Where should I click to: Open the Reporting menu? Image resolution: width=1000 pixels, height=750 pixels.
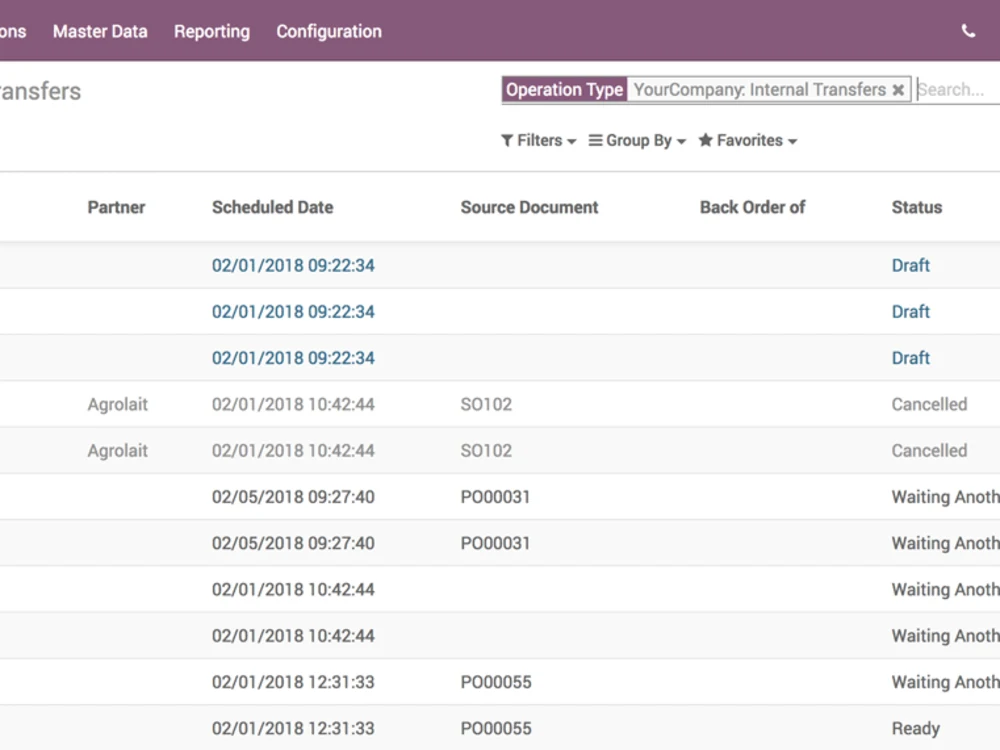212,31
